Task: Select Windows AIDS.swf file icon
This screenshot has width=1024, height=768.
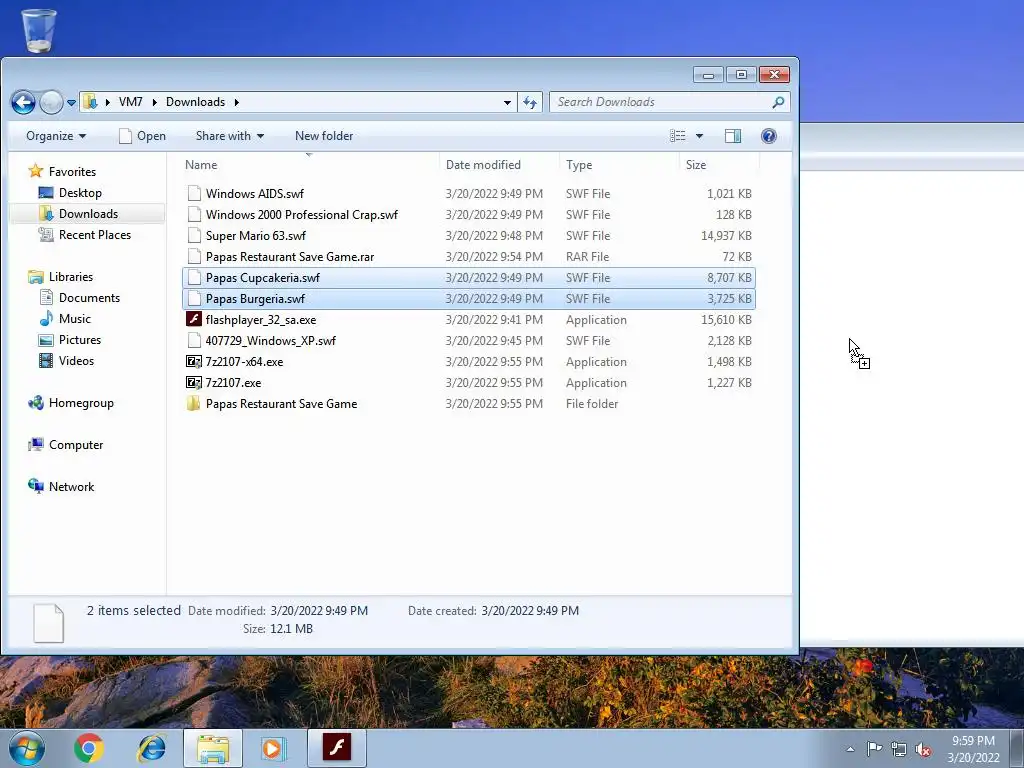Action: (194, 193)
